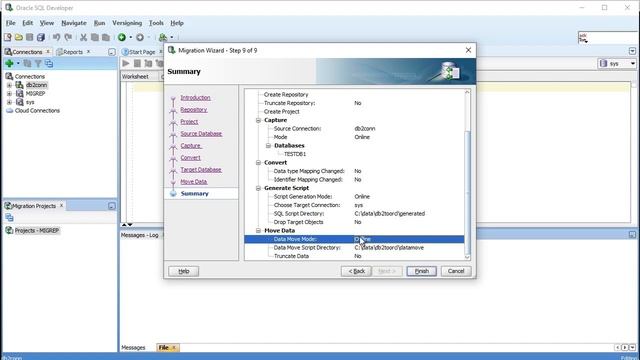Click the Paste toolbar icon
Screen dimensions: 640x360
(x=106, y=38)
